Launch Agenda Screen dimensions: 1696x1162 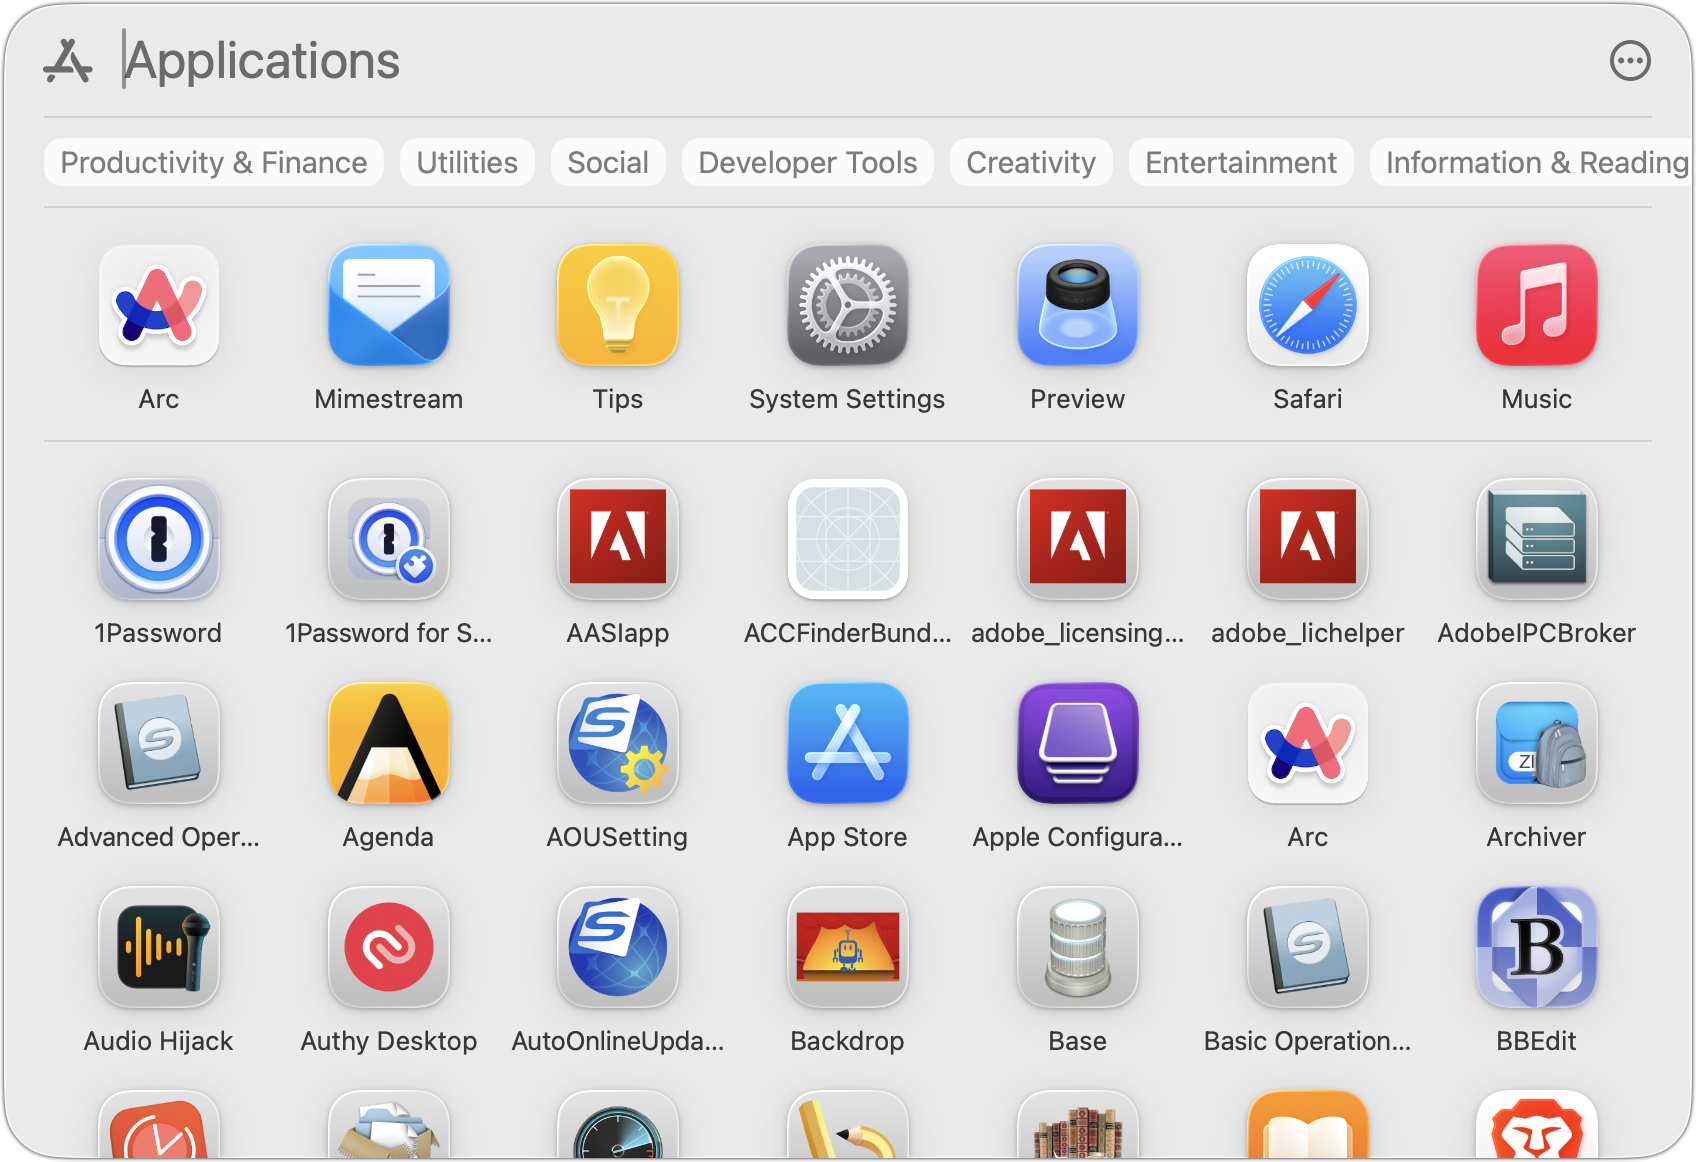tap(388, 744)
